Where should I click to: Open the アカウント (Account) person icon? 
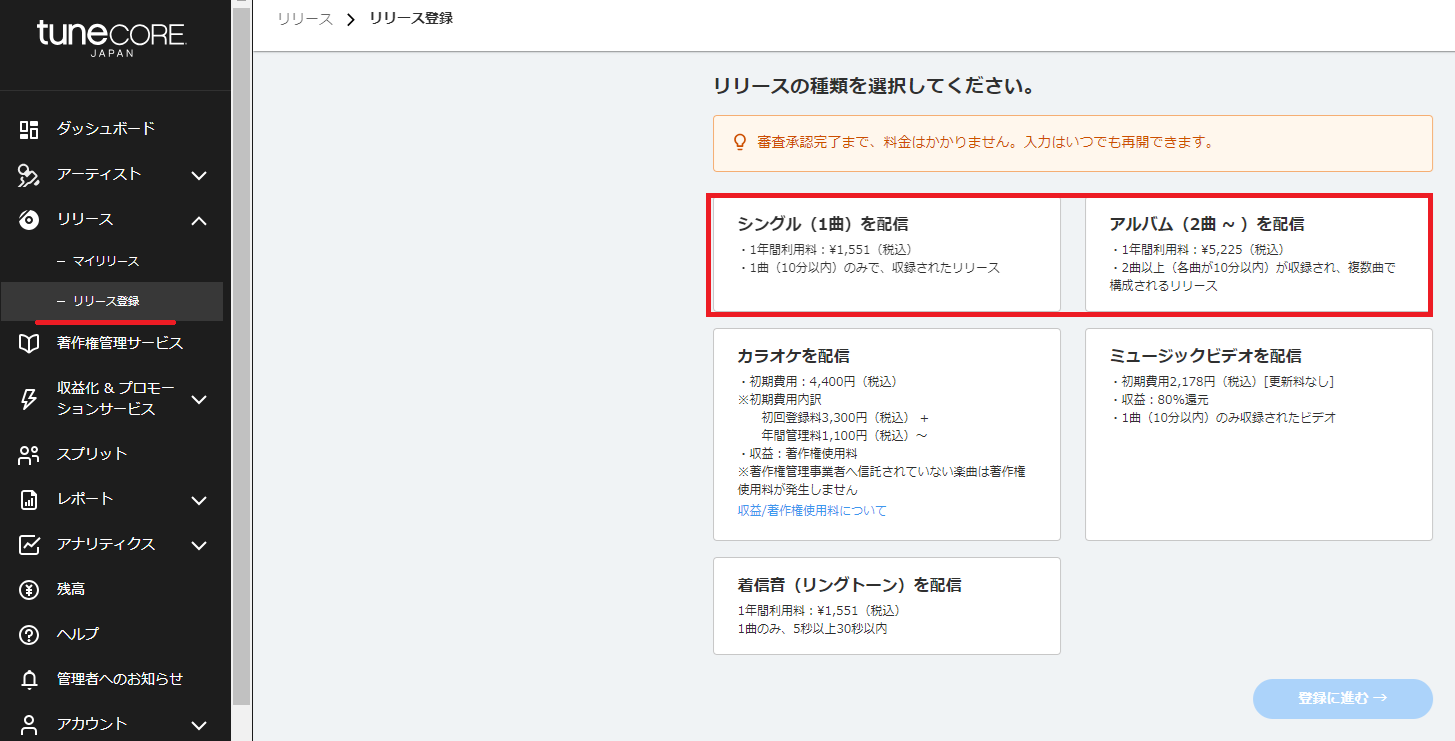pyautogui.click(x=27, y=722)
